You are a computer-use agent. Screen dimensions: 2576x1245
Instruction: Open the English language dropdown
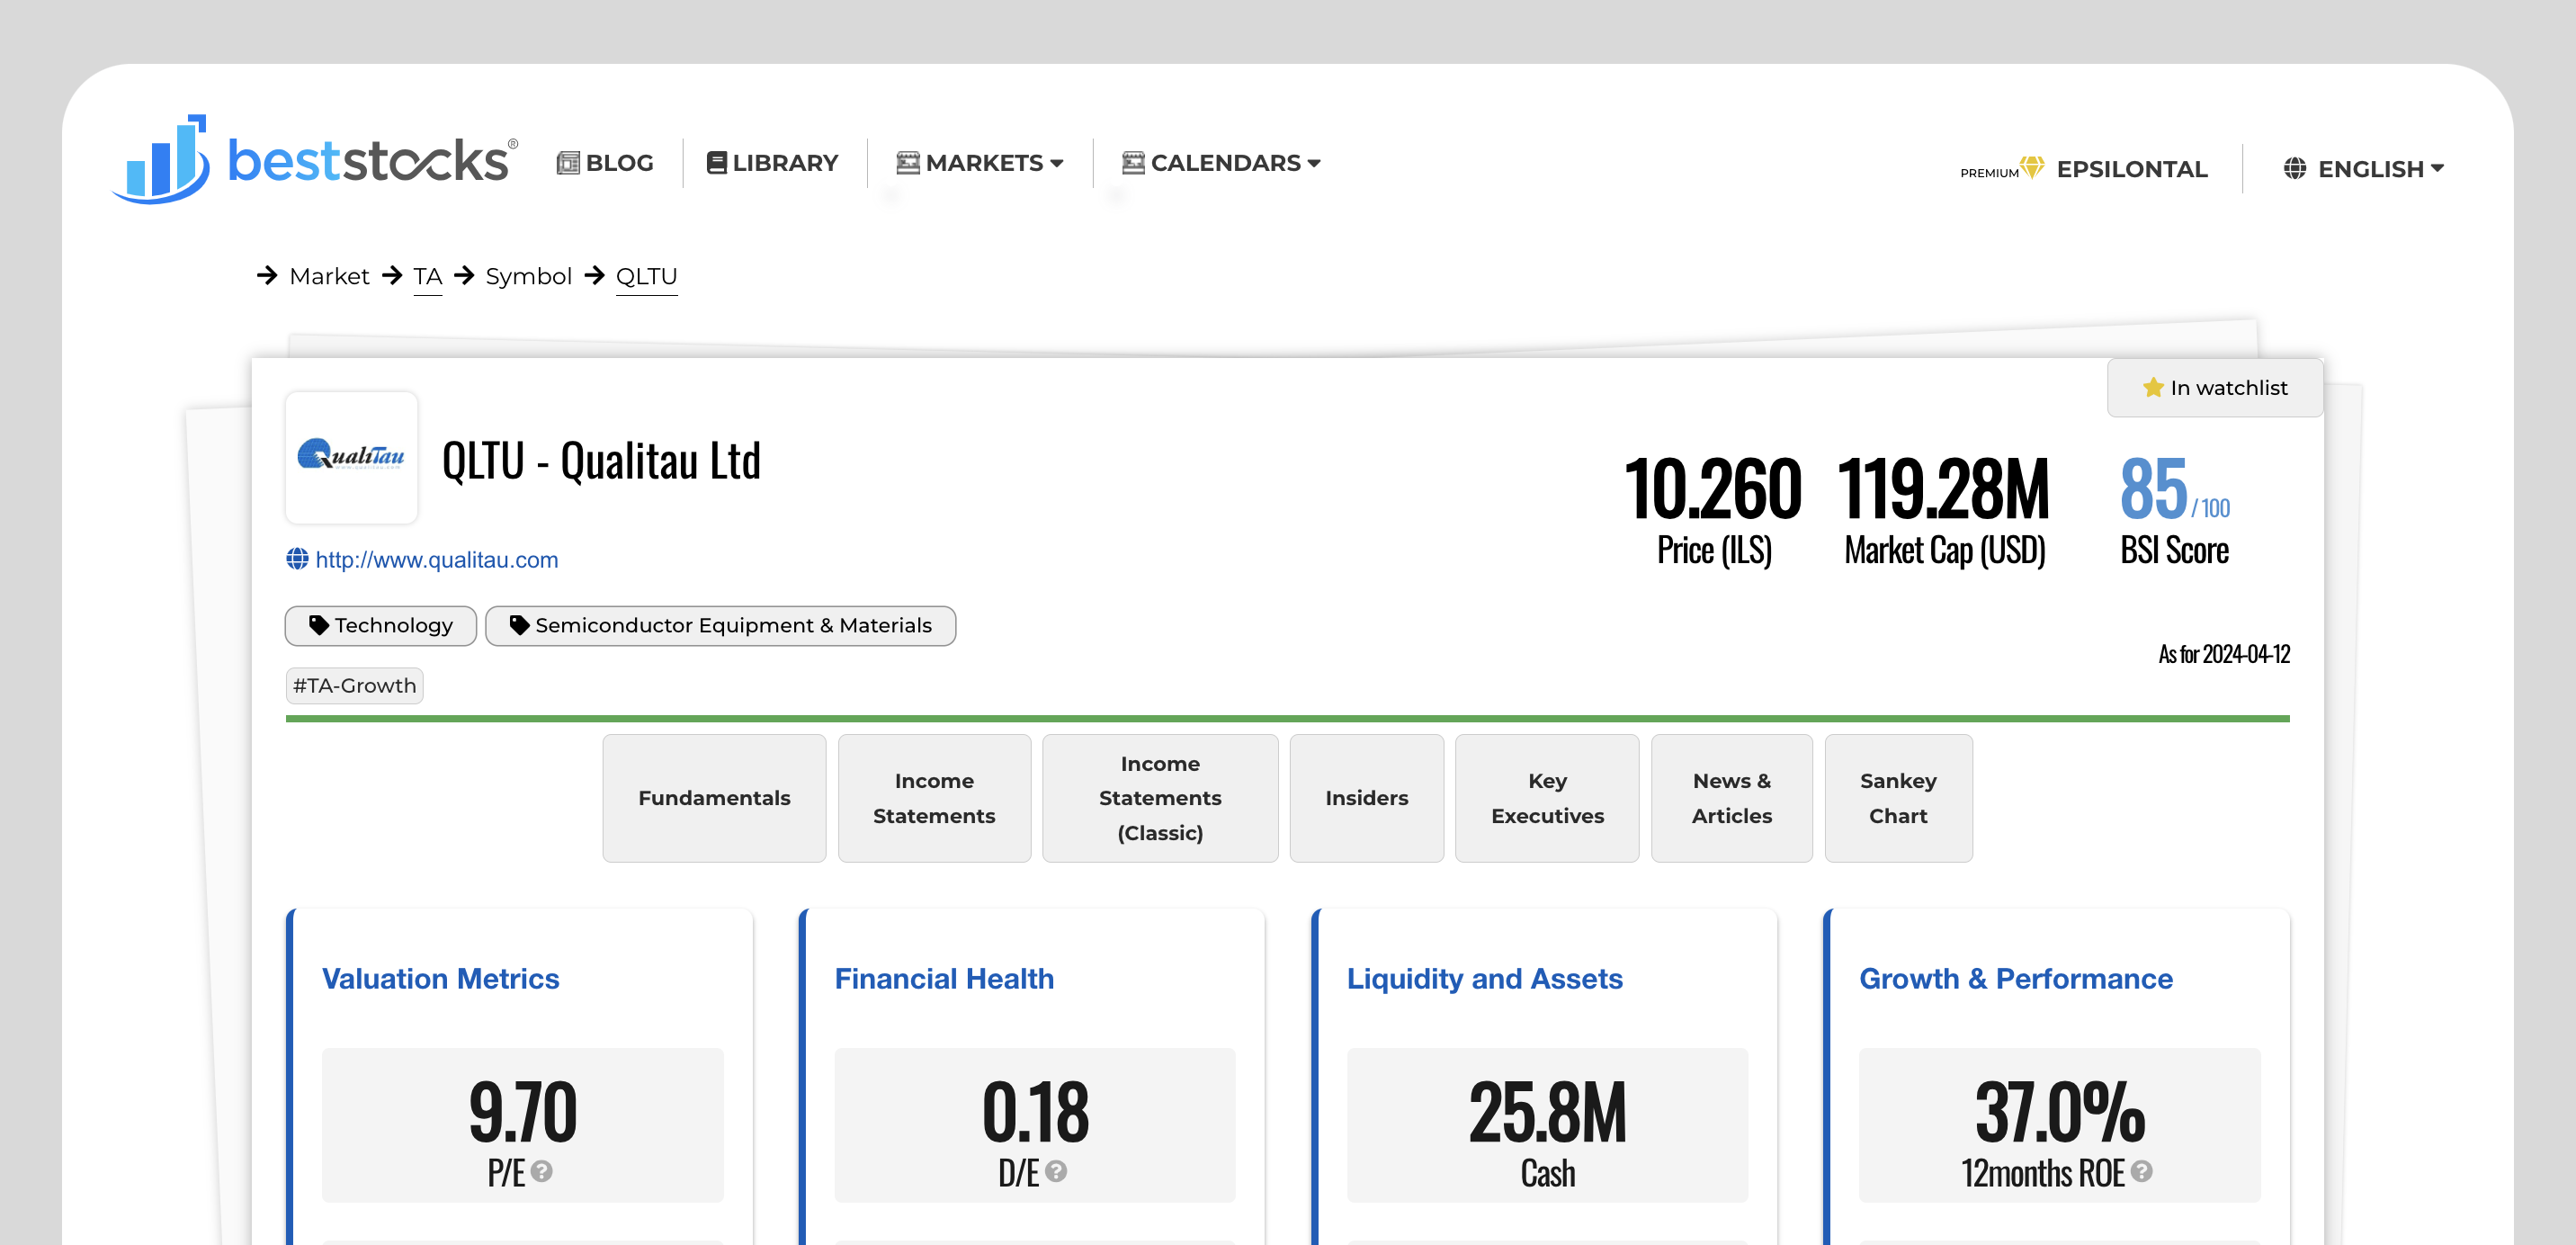click(2363, 169)
